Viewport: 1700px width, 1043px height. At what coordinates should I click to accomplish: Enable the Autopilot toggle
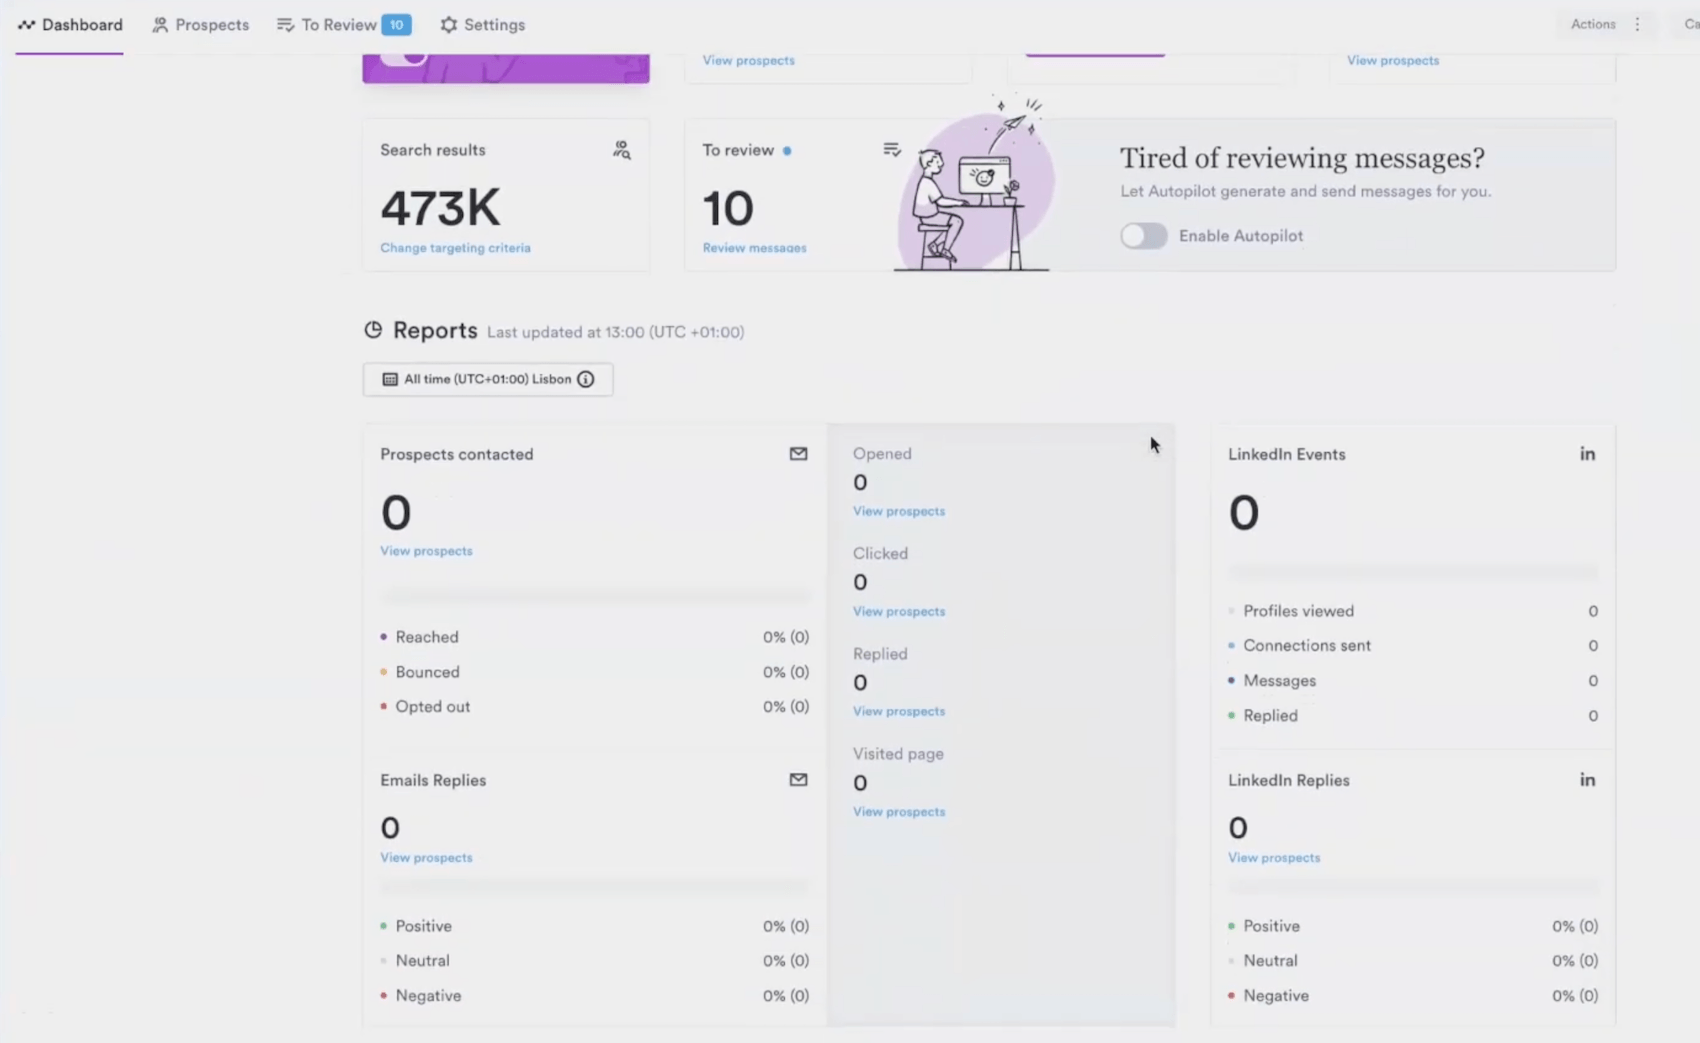1143,236
